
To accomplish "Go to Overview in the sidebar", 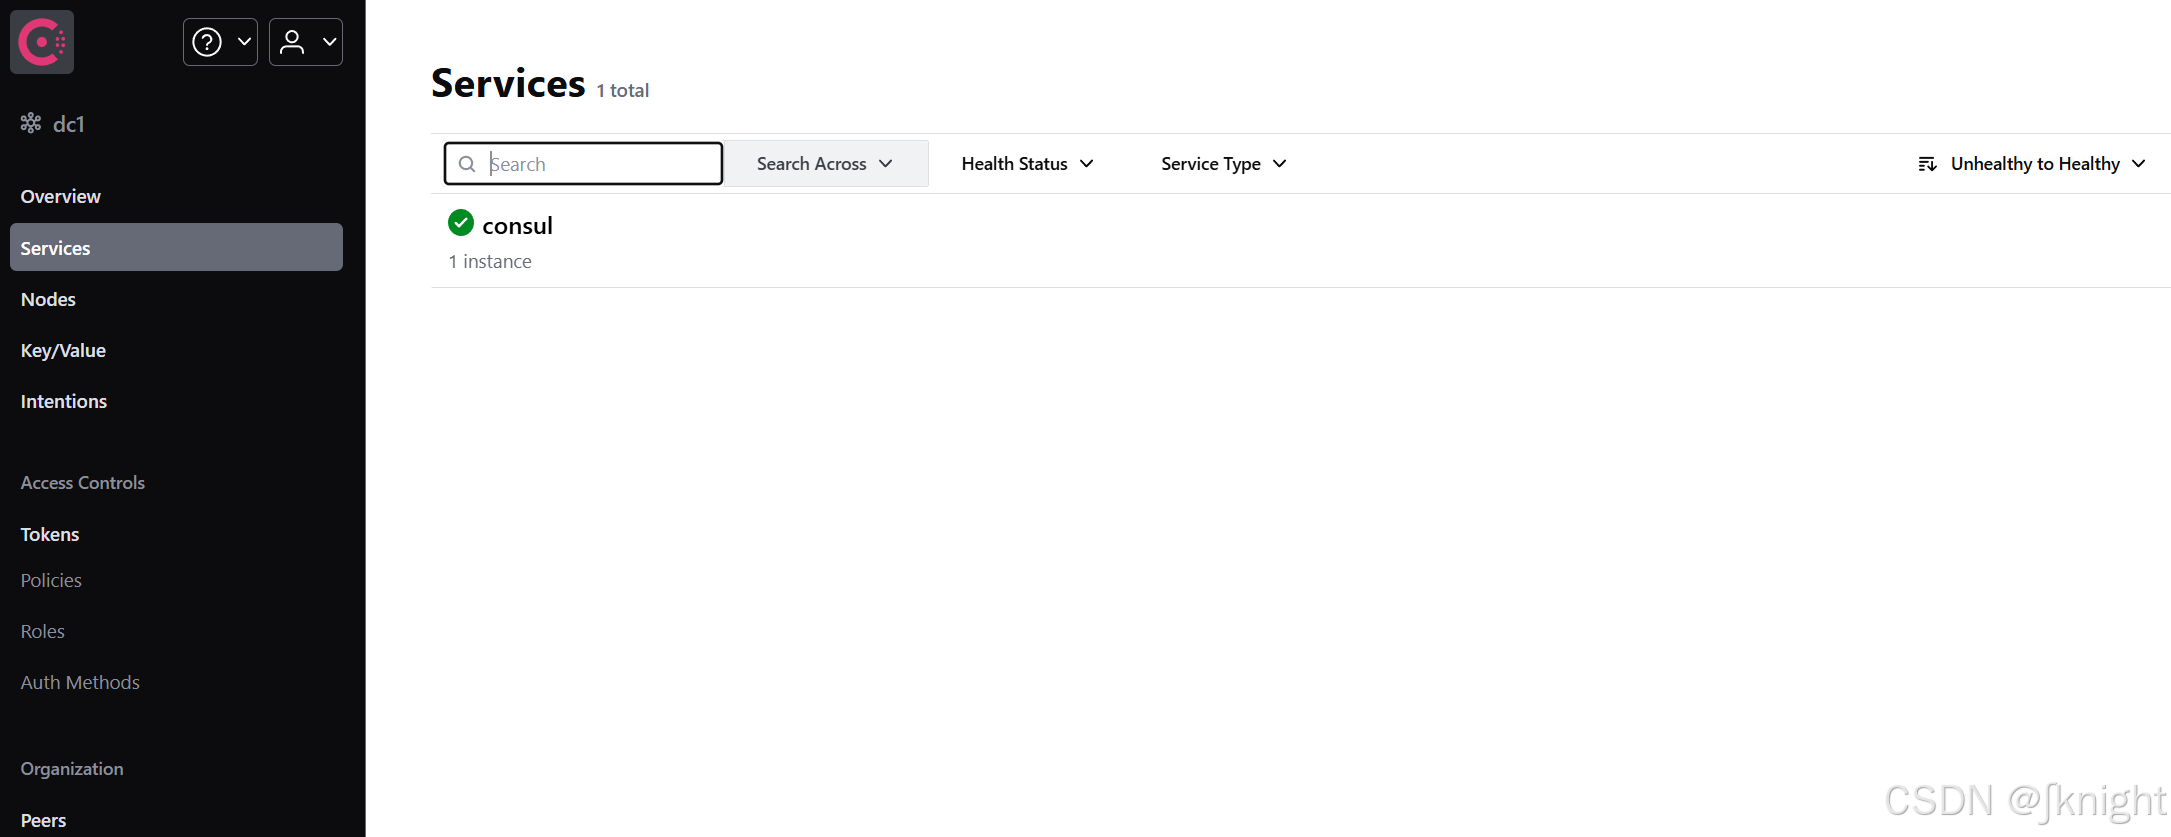I will 61,196.
